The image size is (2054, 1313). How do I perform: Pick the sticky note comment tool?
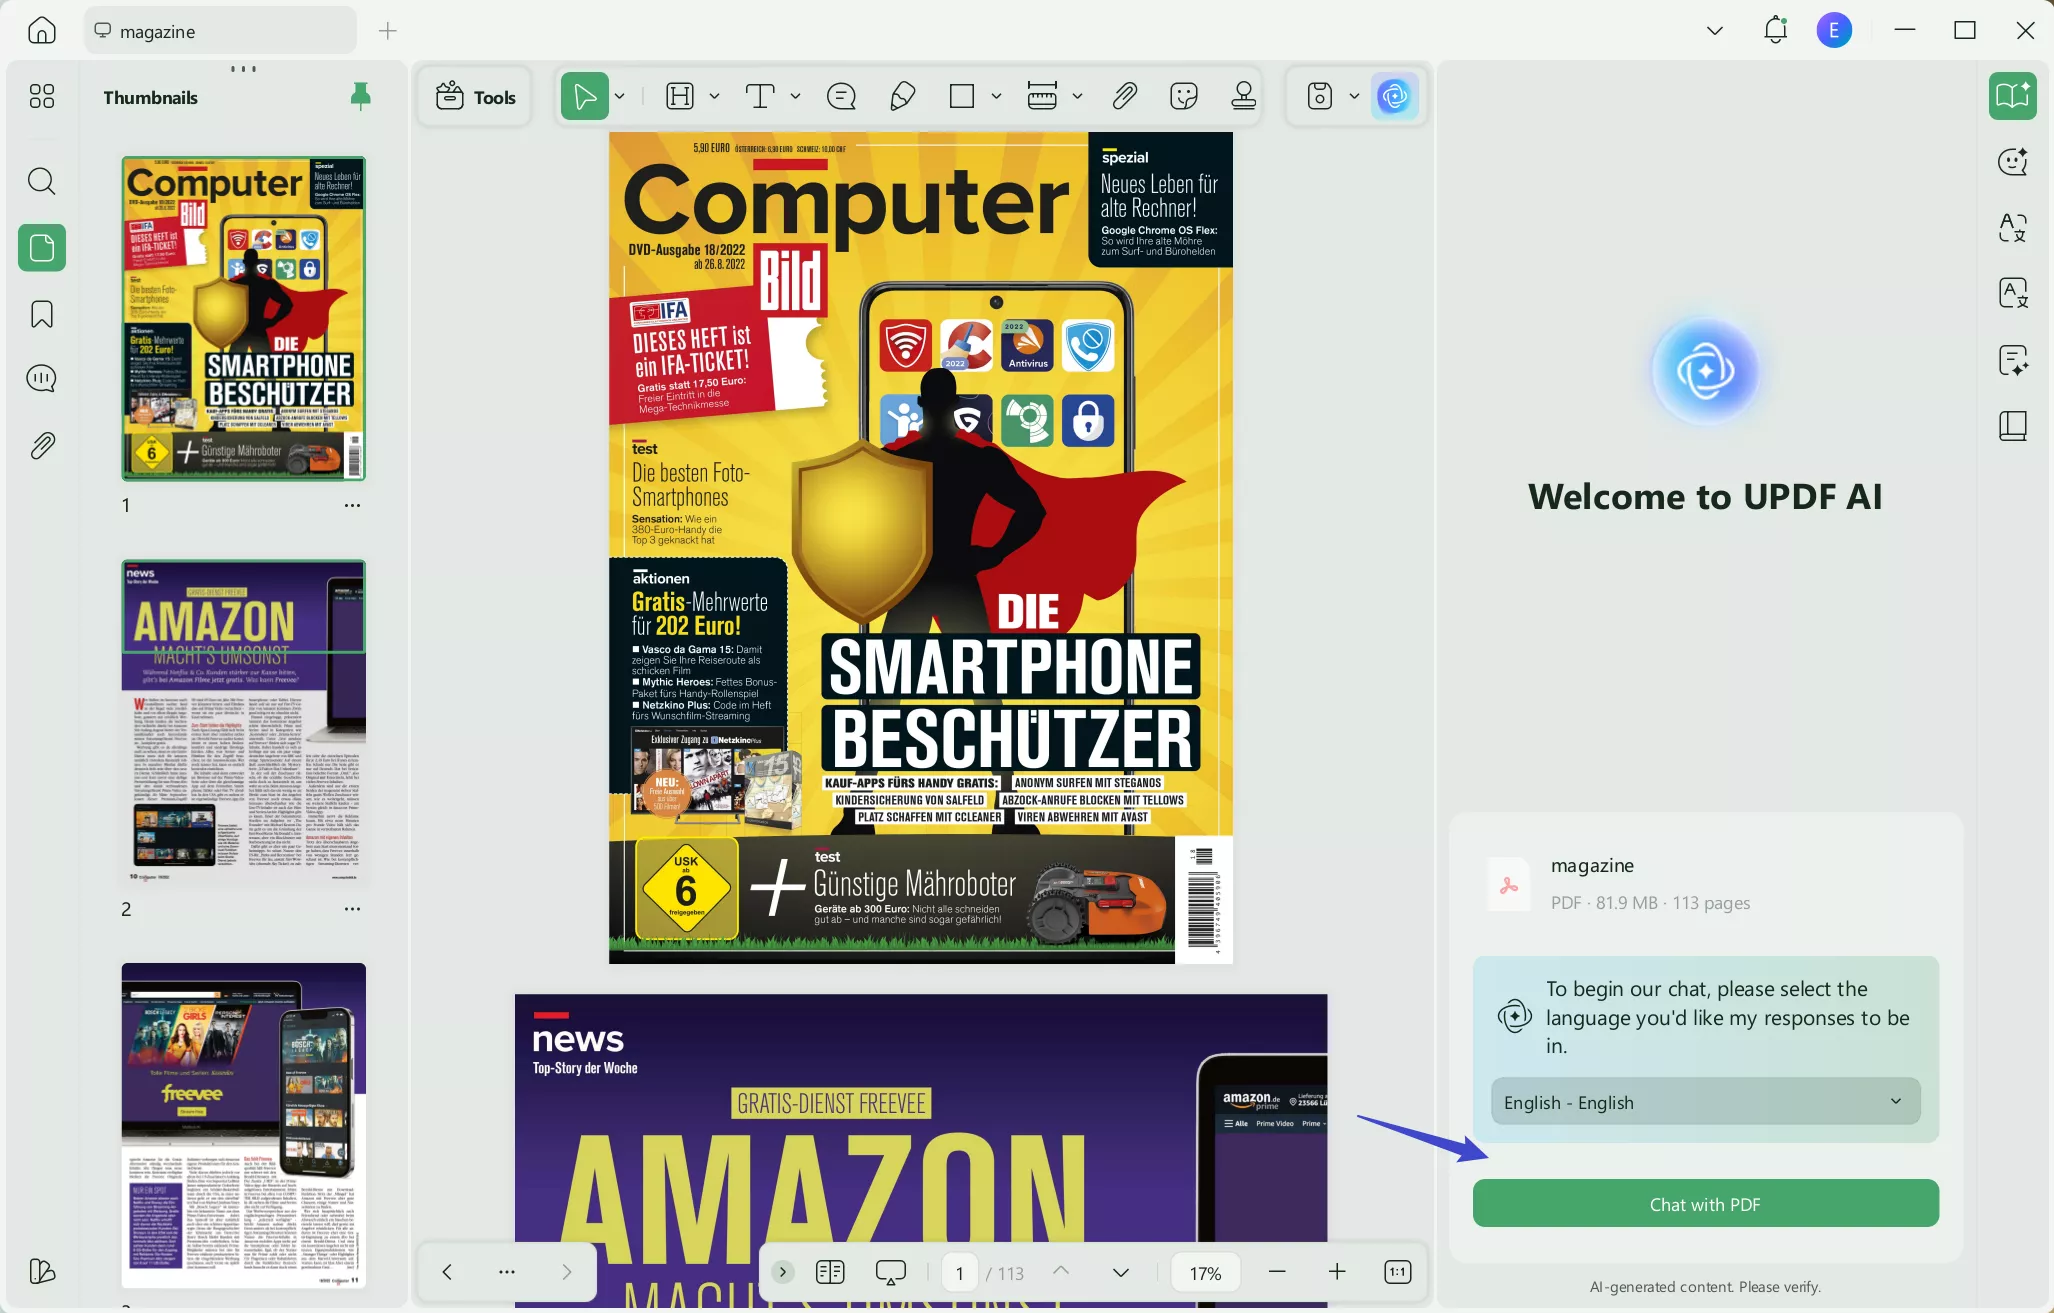tap(842, 96)
